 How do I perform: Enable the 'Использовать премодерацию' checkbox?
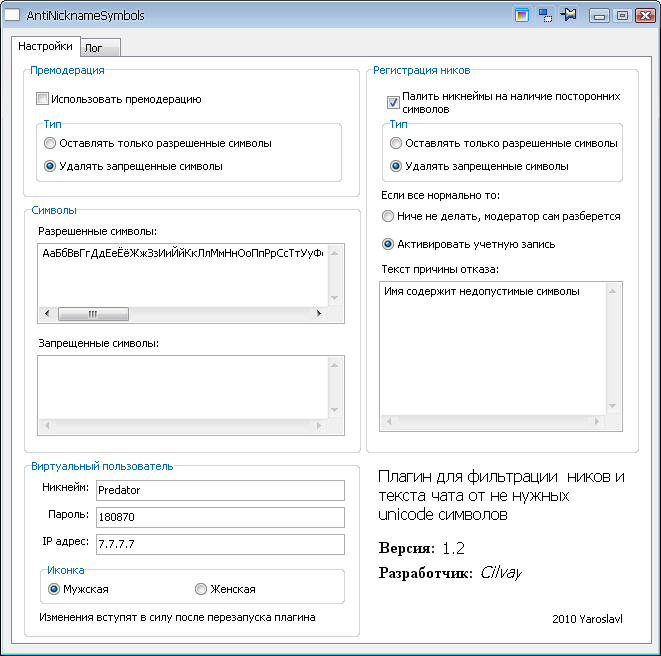tap(42, 99)
